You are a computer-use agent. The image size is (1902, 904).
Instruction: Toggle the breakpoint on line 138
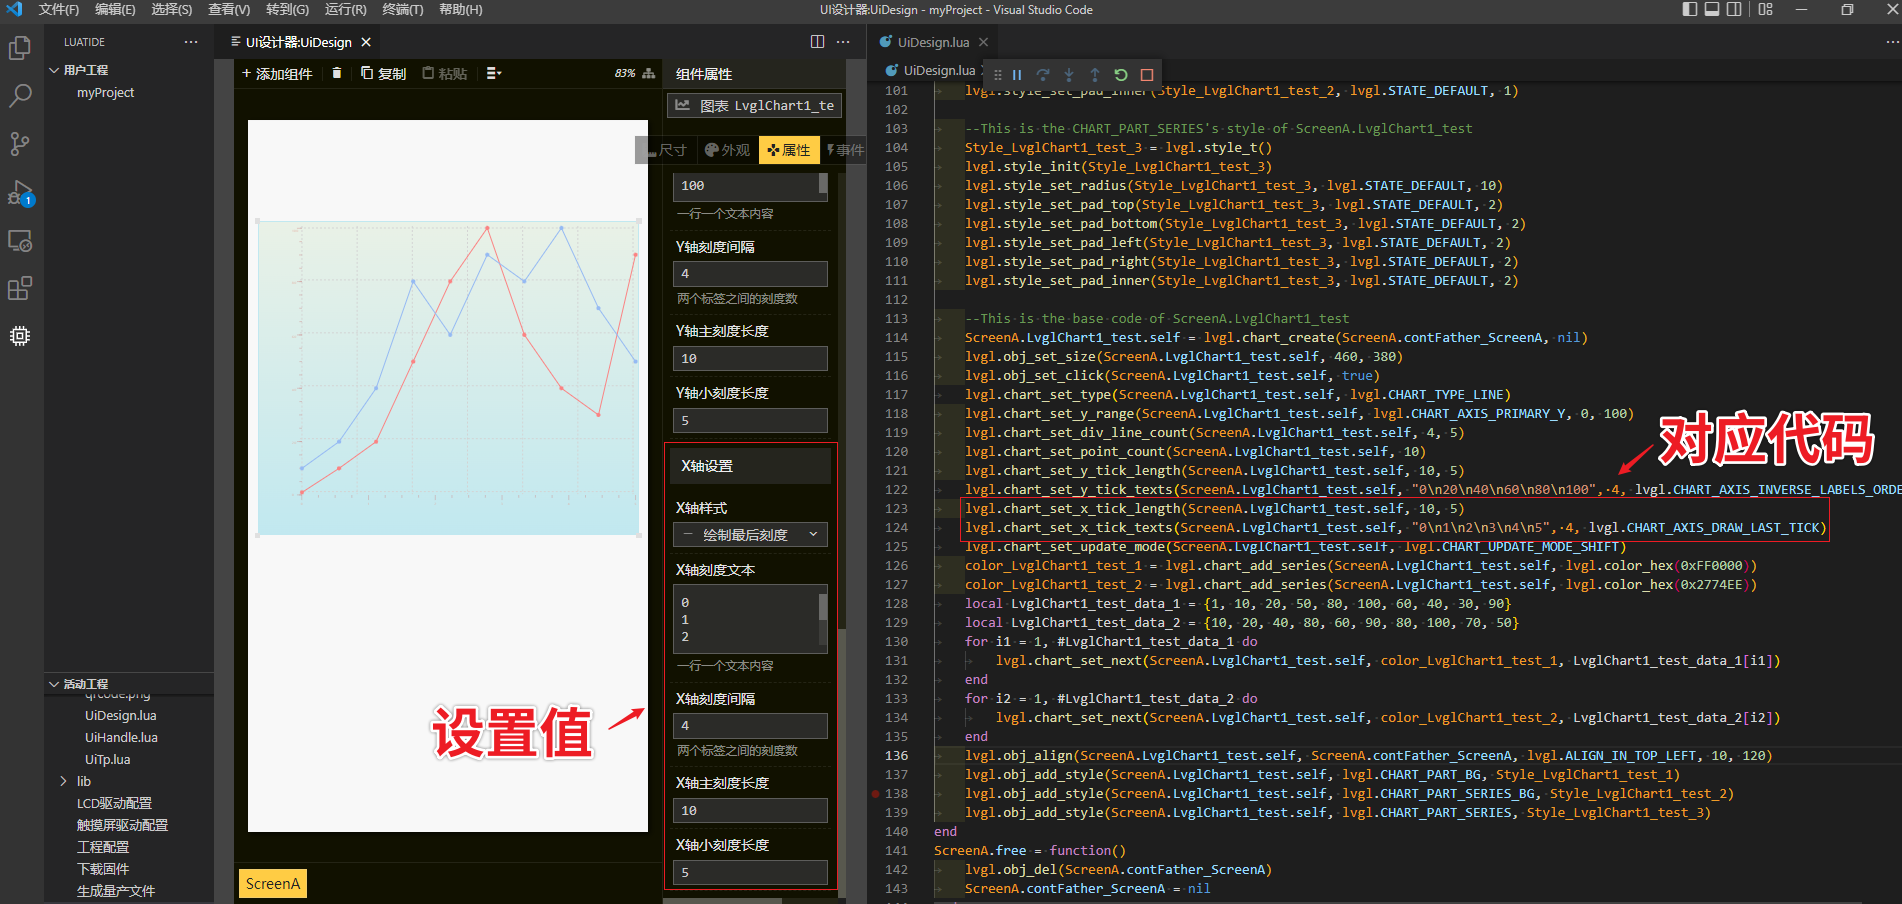click(876, 794)
